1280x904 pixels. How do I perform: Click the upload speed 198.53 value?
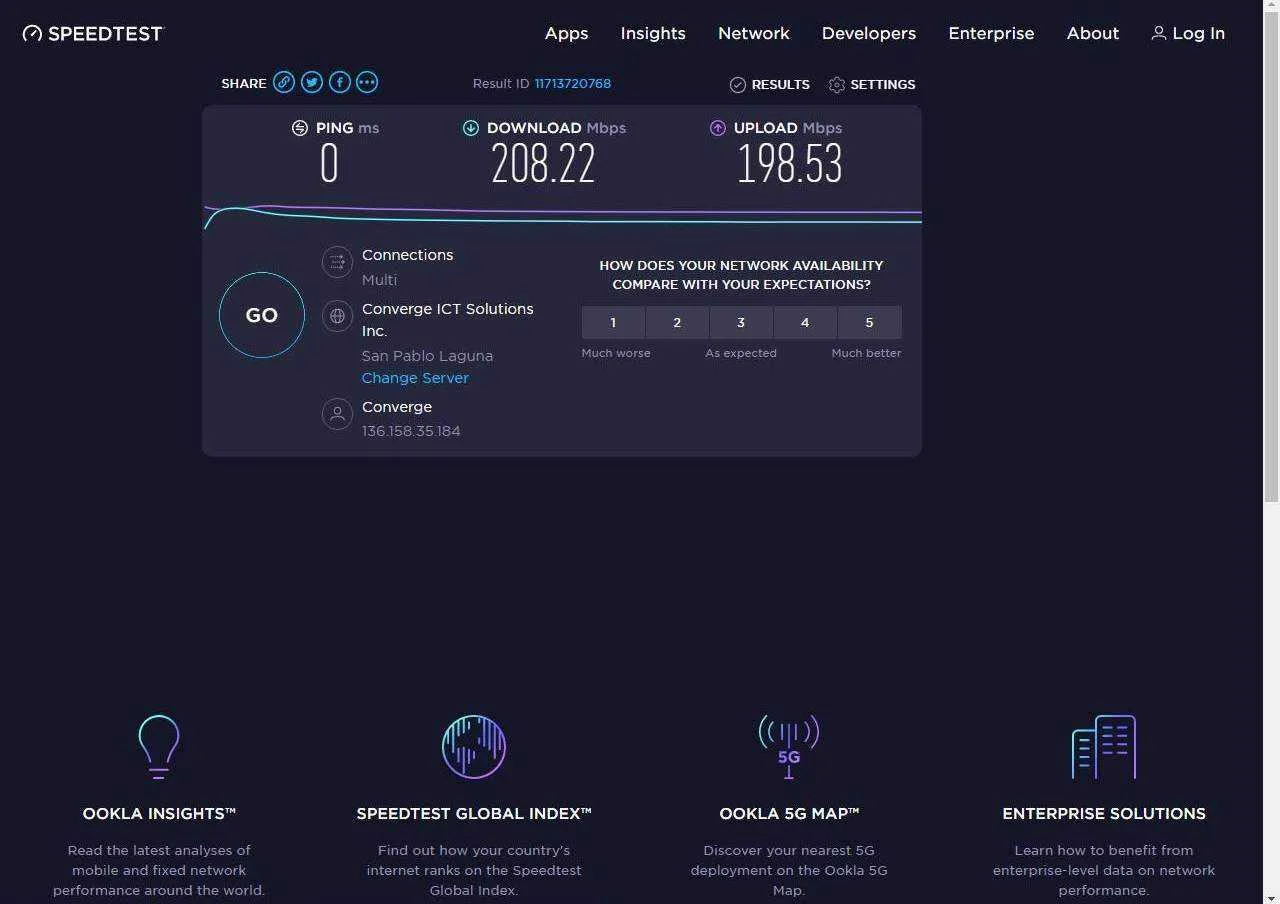790,164
